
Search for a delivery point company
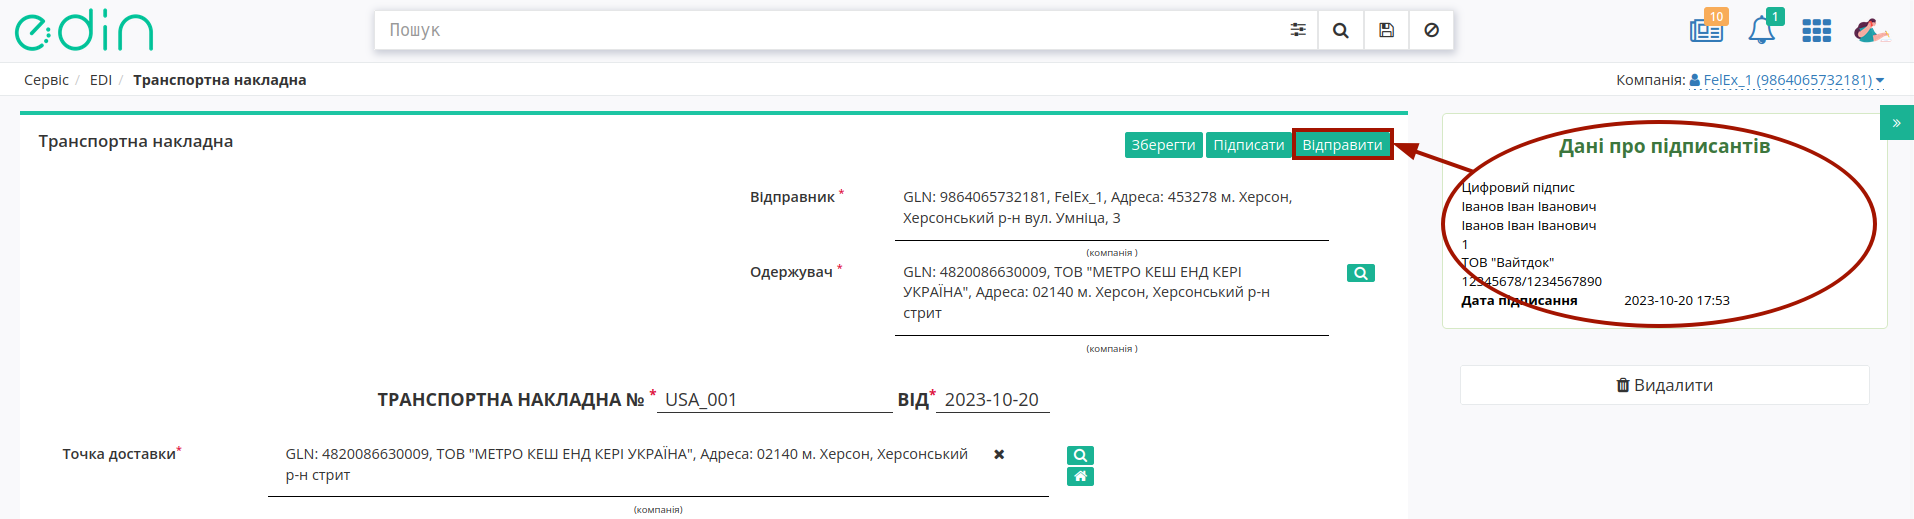(x=1080, y=455)
